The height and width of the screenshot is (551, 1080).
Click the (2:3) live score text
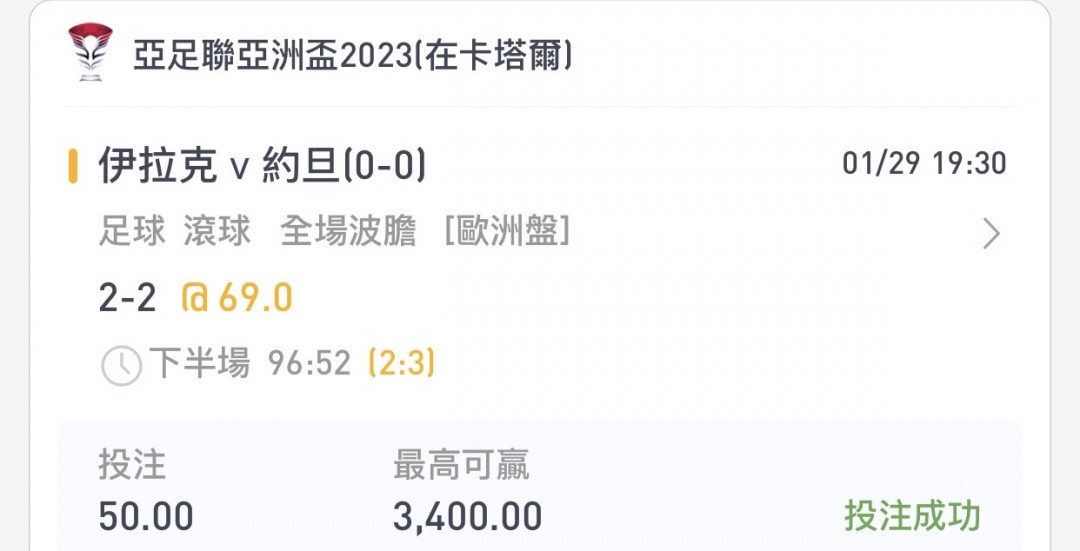402,363
